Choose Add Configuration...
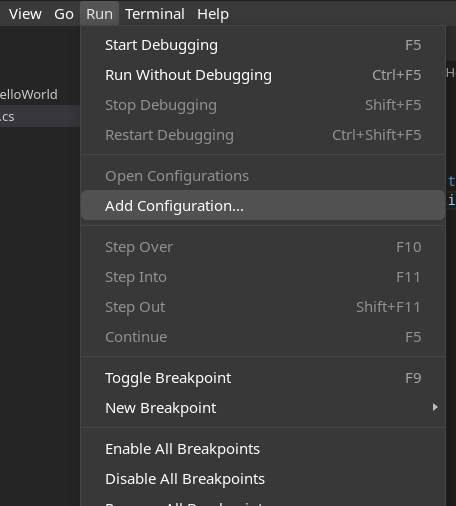 [263, 205]
